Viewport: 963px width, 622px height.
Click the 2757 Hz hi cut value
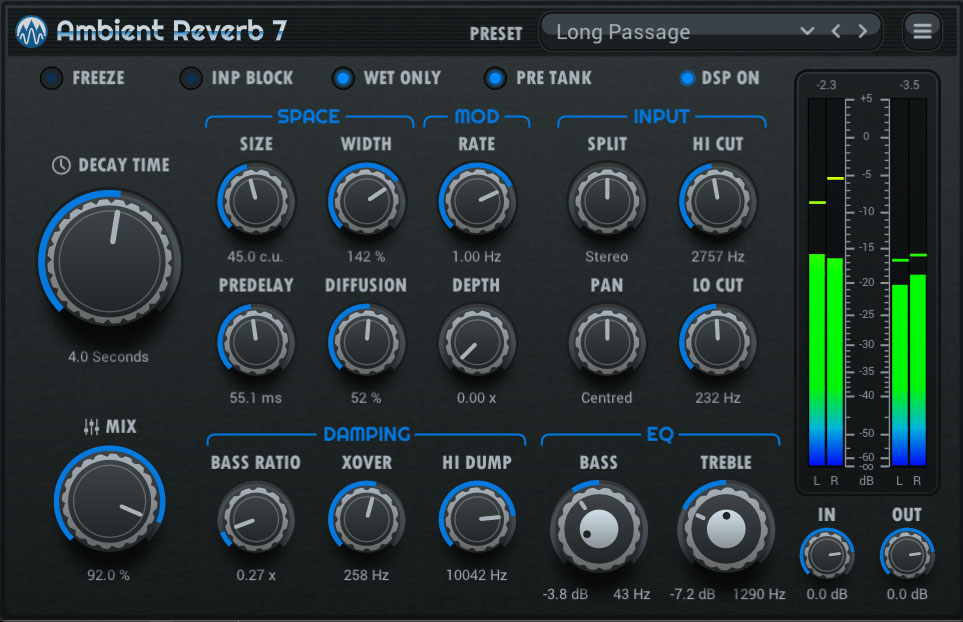click(x=717, y=257)
